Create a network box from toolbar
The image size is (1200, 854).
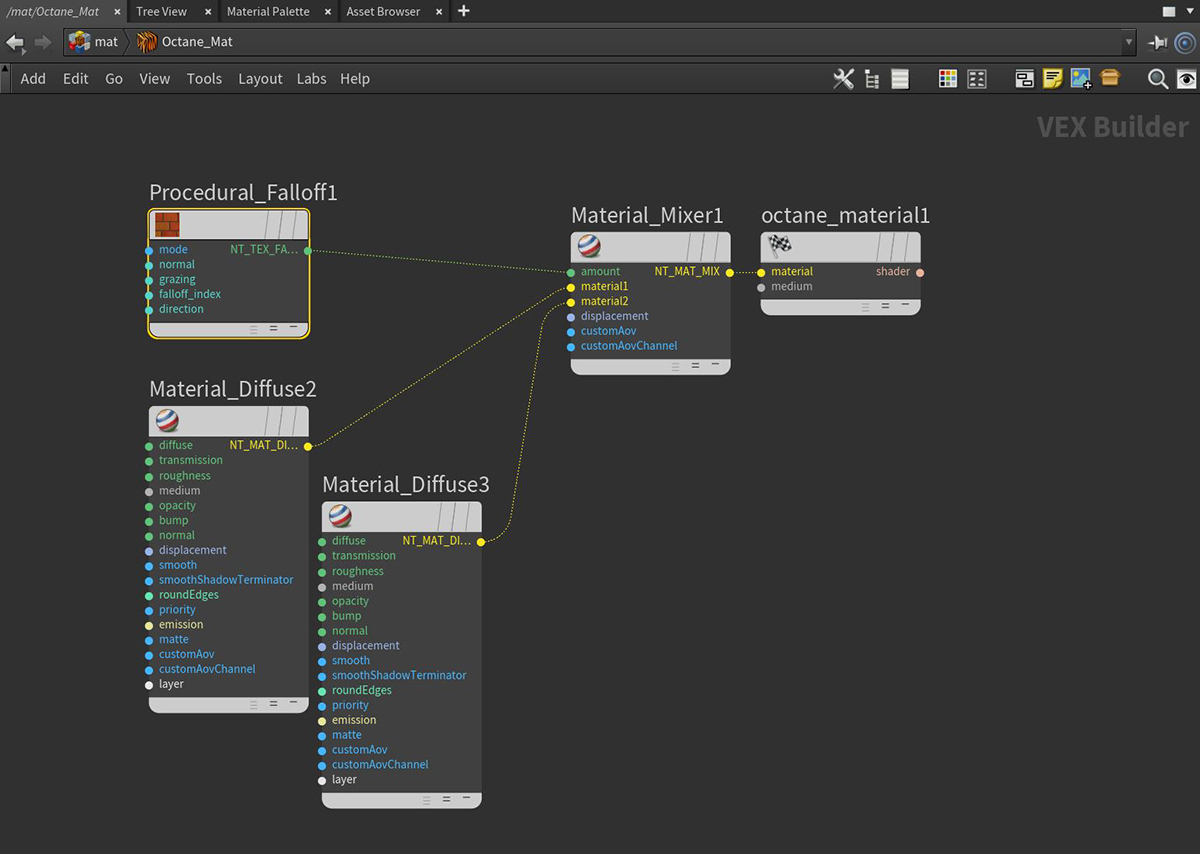click(x=1024, y=79)
